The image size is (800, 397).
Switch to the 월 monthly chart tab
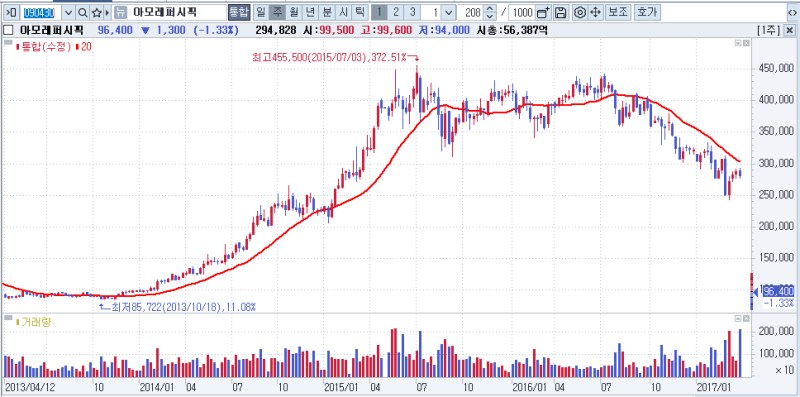pyautogui.click(x=293, y=12)
